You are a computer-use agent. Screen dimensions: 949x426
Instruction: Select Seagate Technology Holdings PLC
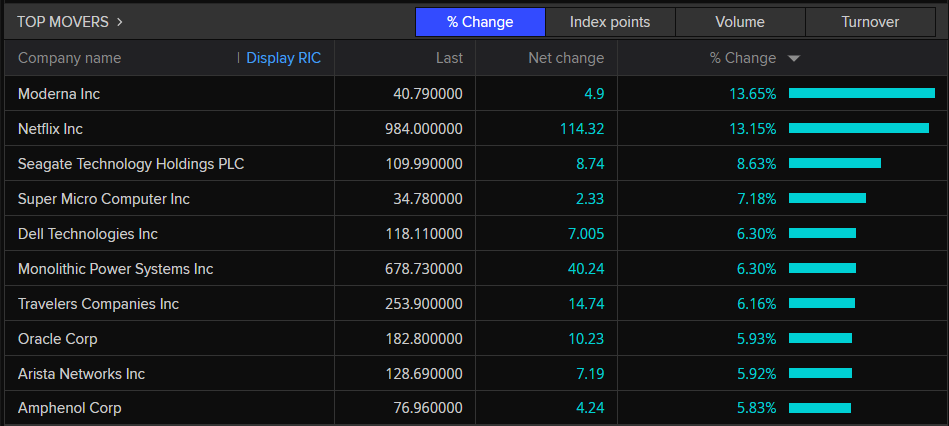131,164
